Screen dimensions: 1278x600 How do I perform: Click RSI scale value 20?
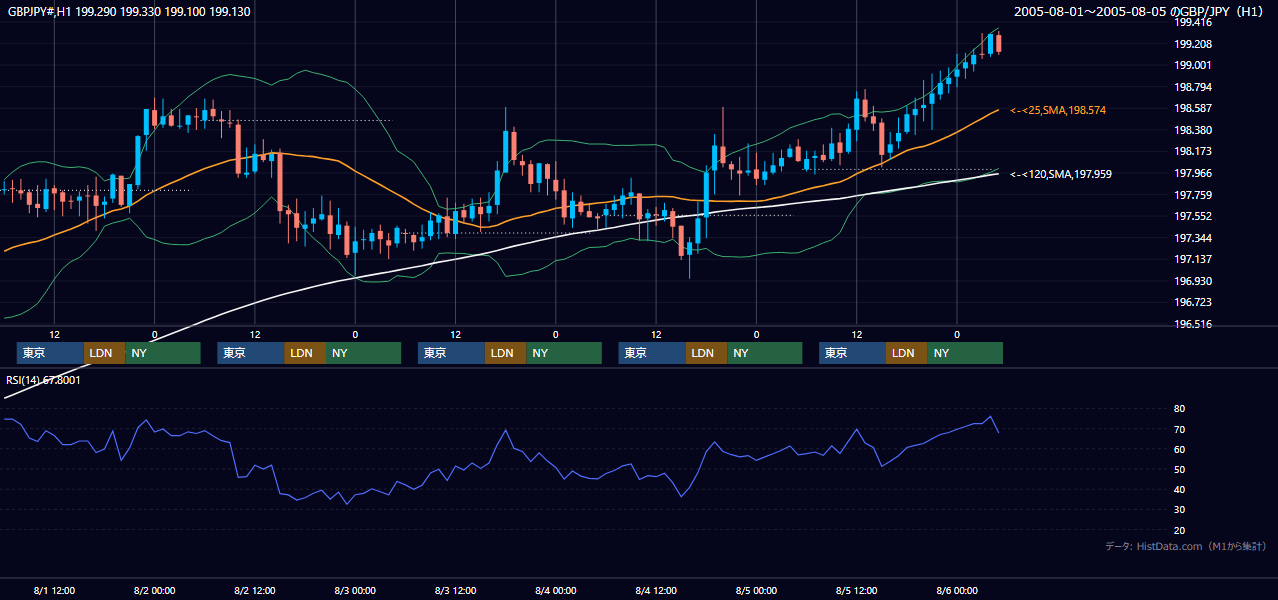pos(1180,530)
